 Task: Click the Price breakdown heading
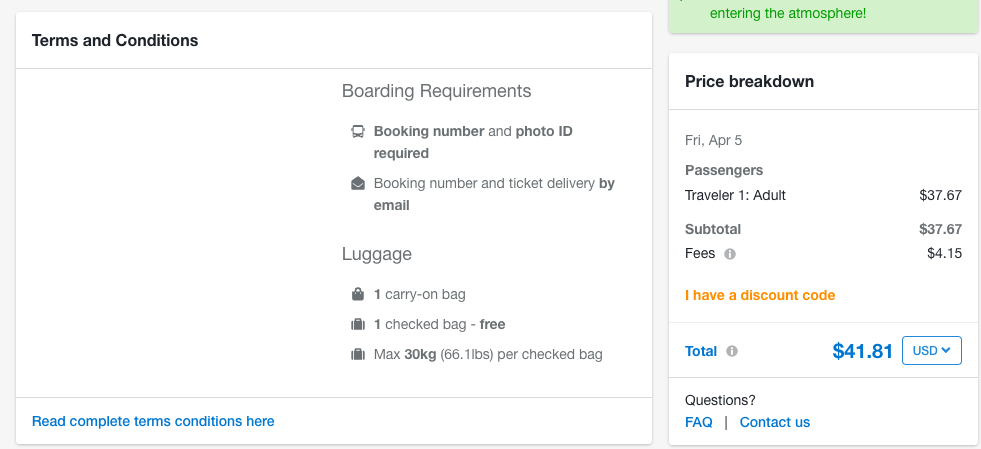[x=749, y=81]
